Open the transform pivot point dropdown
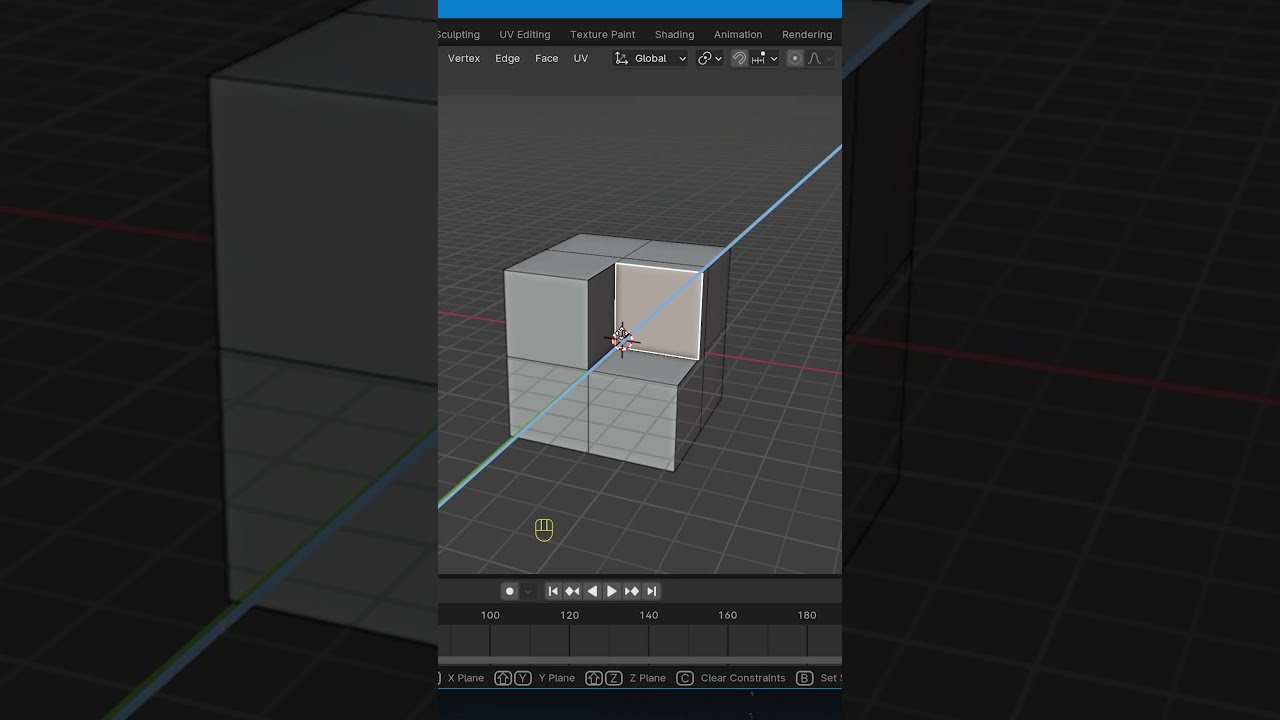 tap(710, 58)
